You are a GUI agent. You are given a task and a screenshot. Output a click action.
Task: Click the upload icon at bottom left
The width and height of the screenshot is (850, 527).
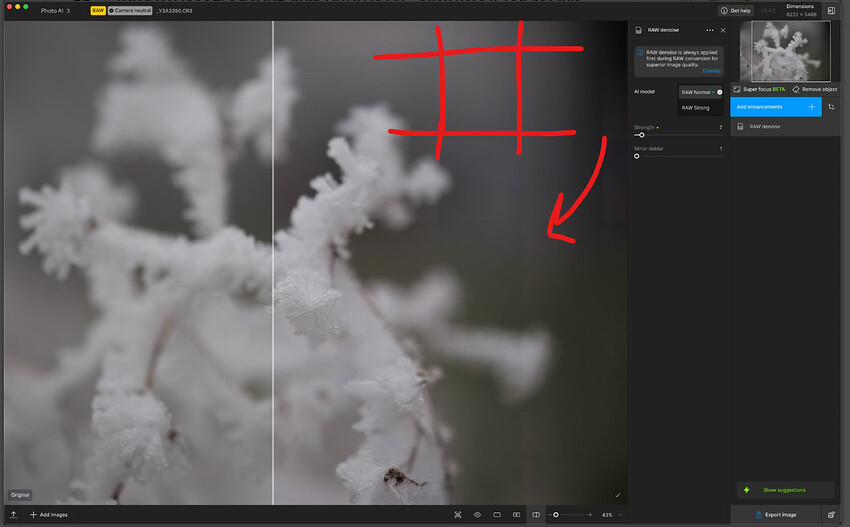tap(14, 515)
